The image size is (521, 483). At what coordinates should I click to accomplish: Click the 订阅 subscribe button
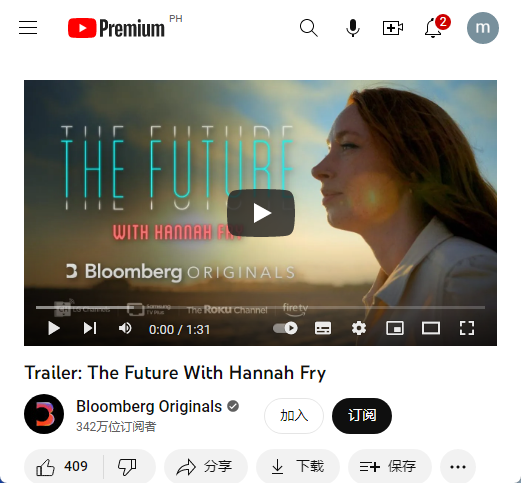(362, 416)
